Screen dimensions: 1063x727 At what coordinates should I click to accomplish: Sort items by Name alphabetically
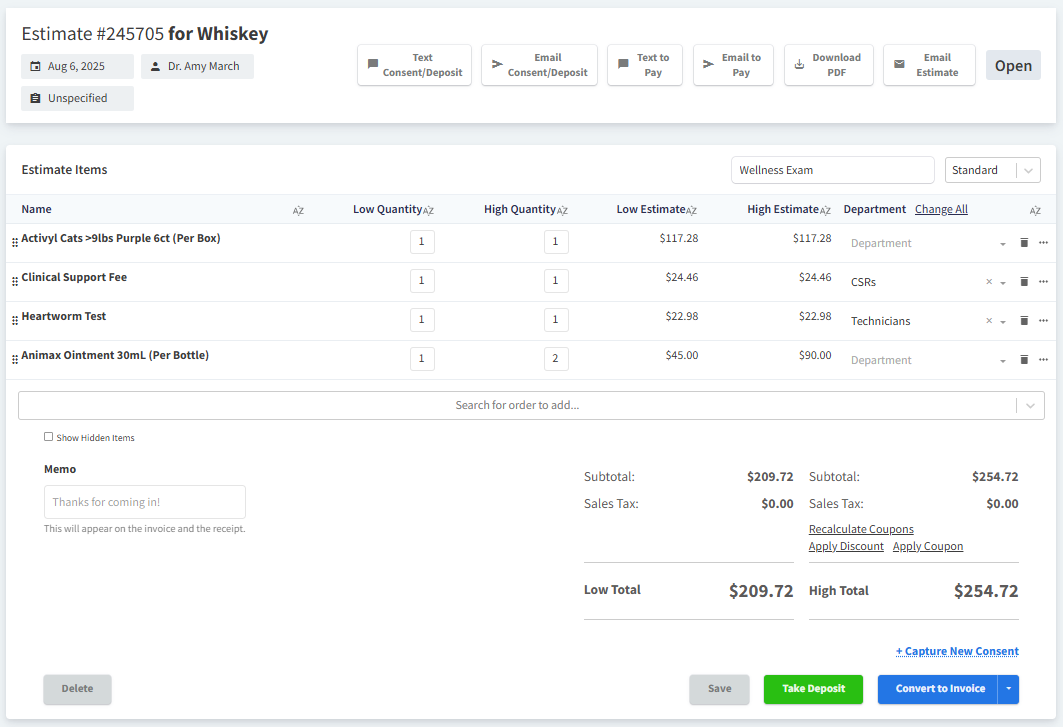297,209
